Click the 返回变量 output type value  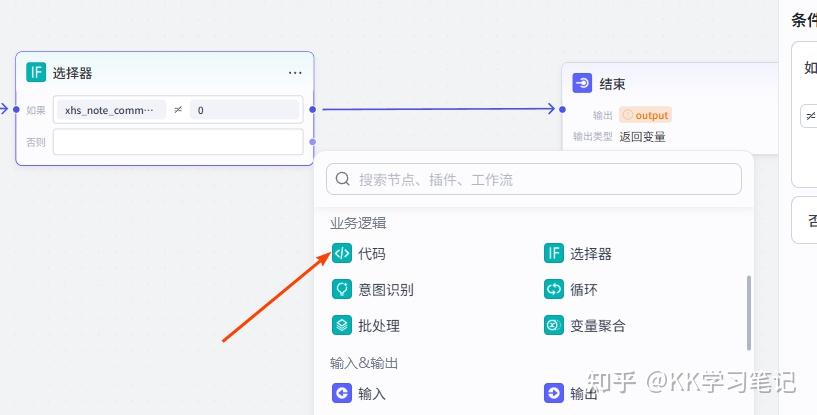pos(642,137)
